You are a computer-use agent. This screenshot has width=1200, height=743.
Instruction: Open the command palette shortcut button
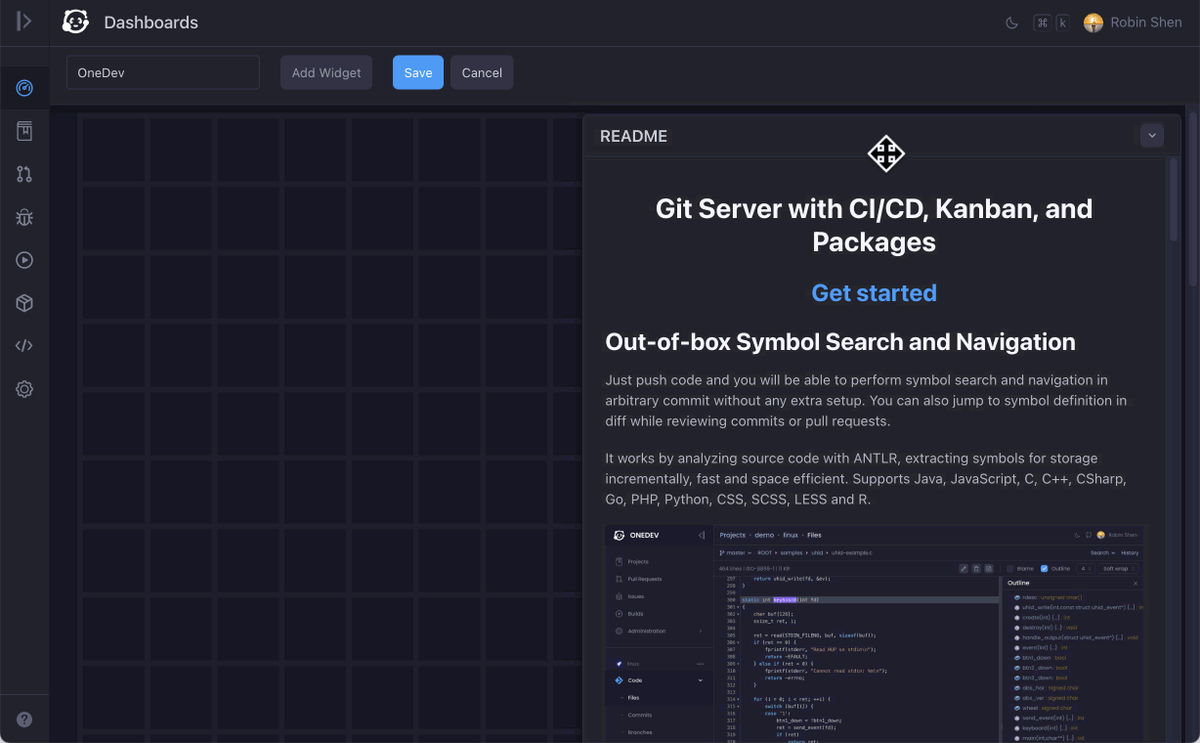click(1051, 22)
